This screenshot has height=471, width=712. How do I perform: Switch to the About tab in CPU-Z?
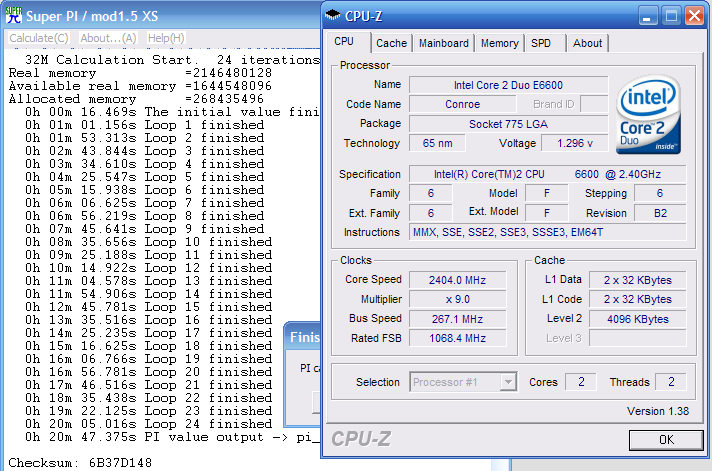point(587,43)
